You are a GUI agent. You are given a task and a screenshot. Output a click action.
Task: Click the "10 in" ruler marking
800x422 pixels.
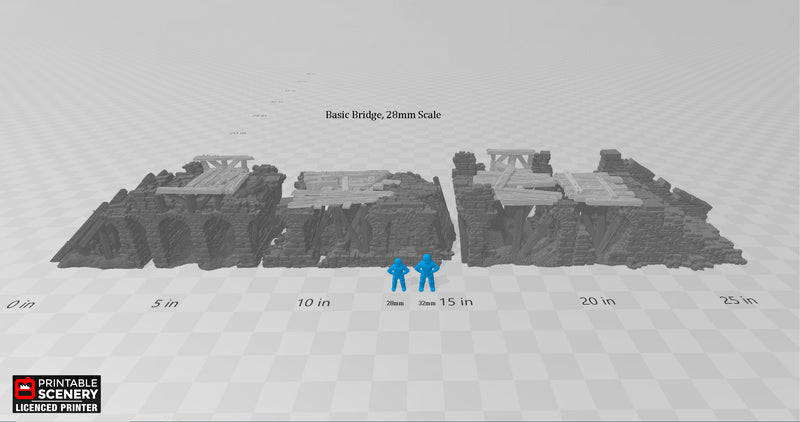314,302
